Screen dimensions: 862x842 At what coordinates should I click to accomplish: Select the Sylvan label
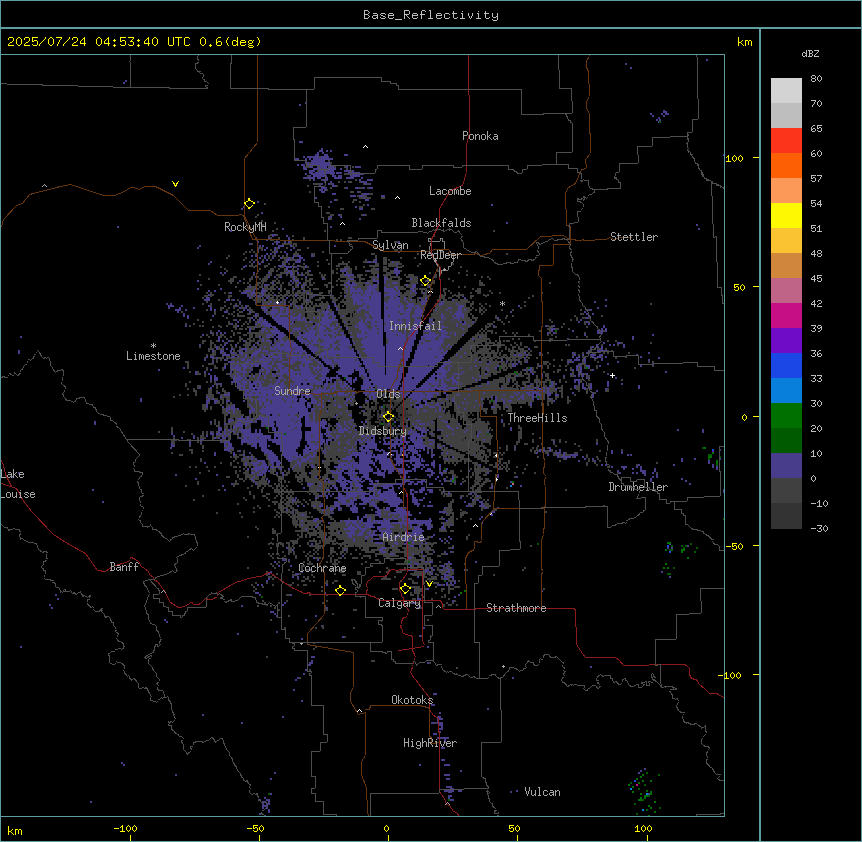pos(390,245)
